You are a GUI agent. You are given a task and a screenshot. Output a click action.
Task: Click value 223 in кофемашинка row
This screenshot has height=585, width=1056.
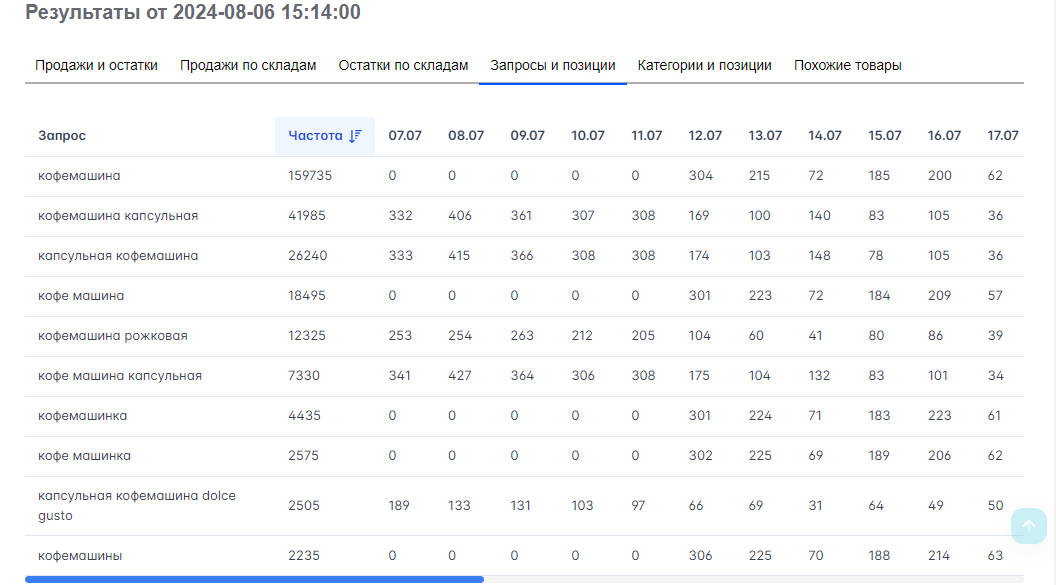[939, 416]
